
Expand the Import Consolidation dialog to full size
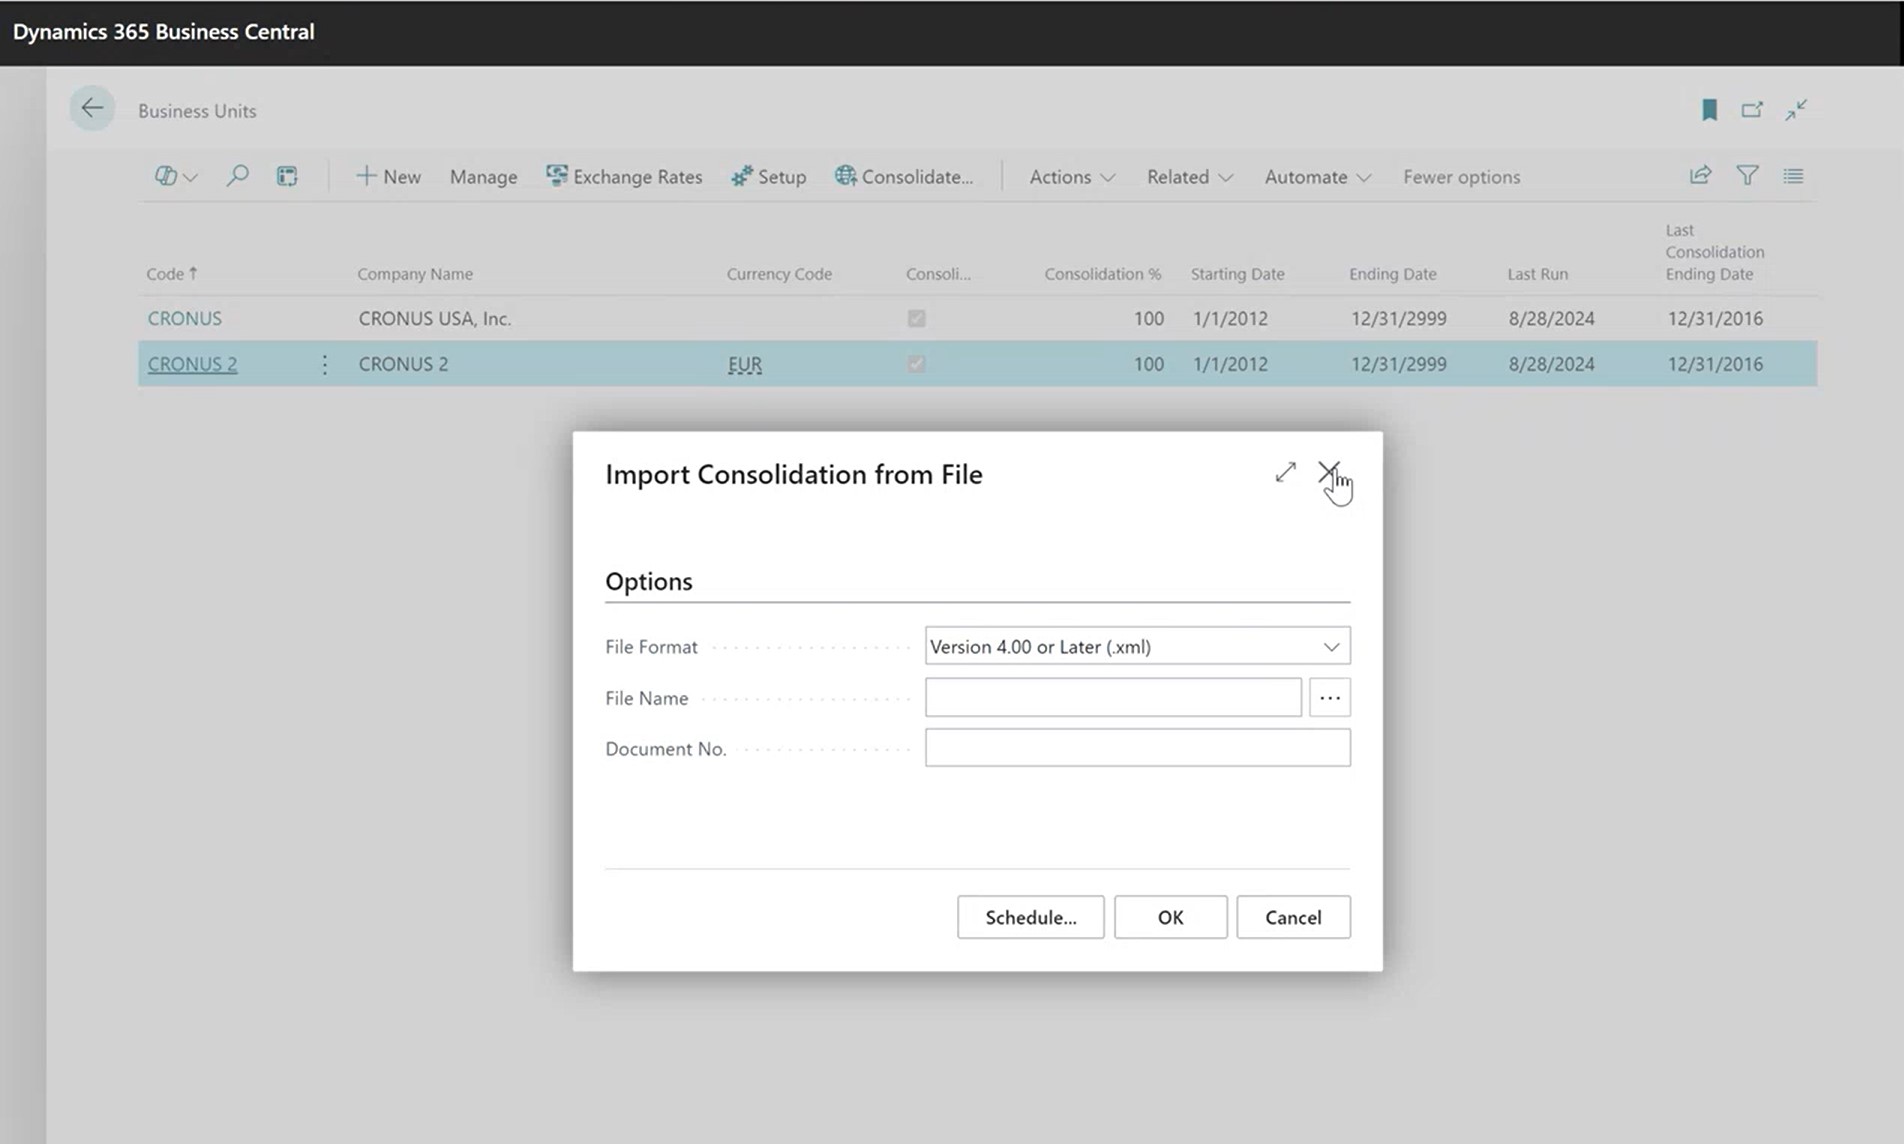[x=1285, y=472]
